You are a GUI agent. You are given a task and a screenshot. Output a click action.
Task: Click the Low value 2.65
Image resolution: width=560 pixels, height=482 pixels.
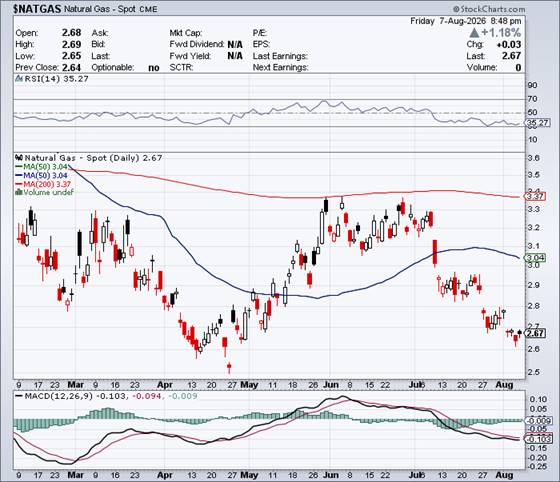click(x=71, y=56)
